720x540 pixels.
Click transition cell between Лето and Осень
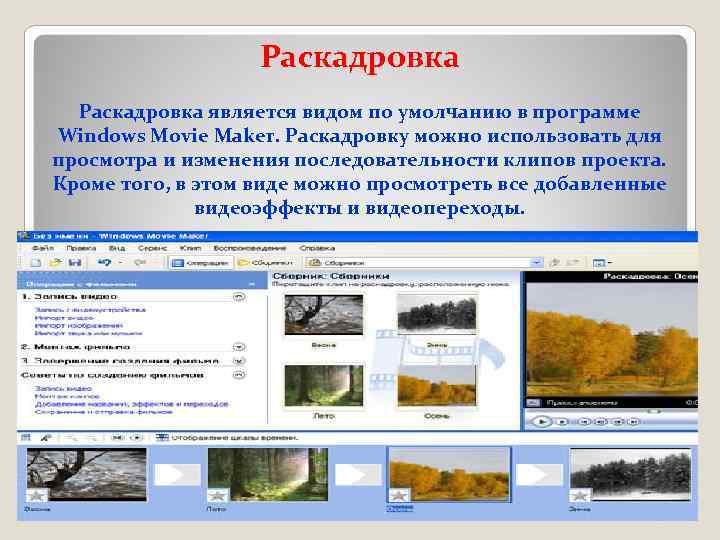pos(358,474)
